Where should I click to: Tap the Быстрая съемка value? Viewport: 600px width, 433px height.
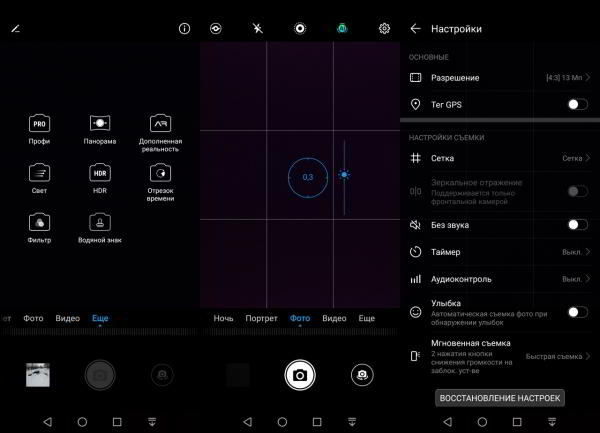pyautogui.click(x=554, y=356)
